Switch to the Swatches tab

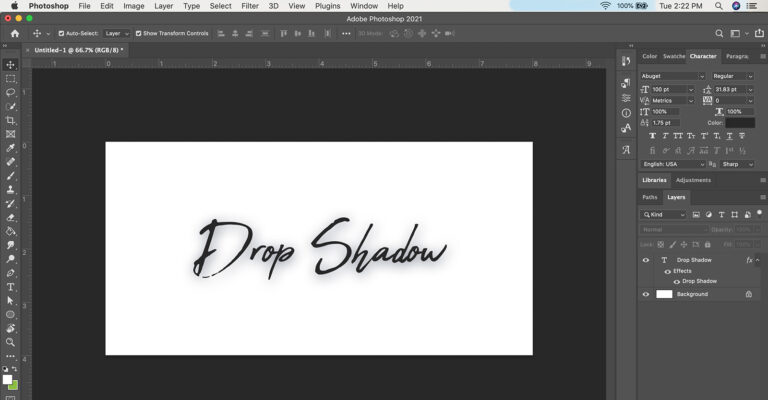pos(674,56)
